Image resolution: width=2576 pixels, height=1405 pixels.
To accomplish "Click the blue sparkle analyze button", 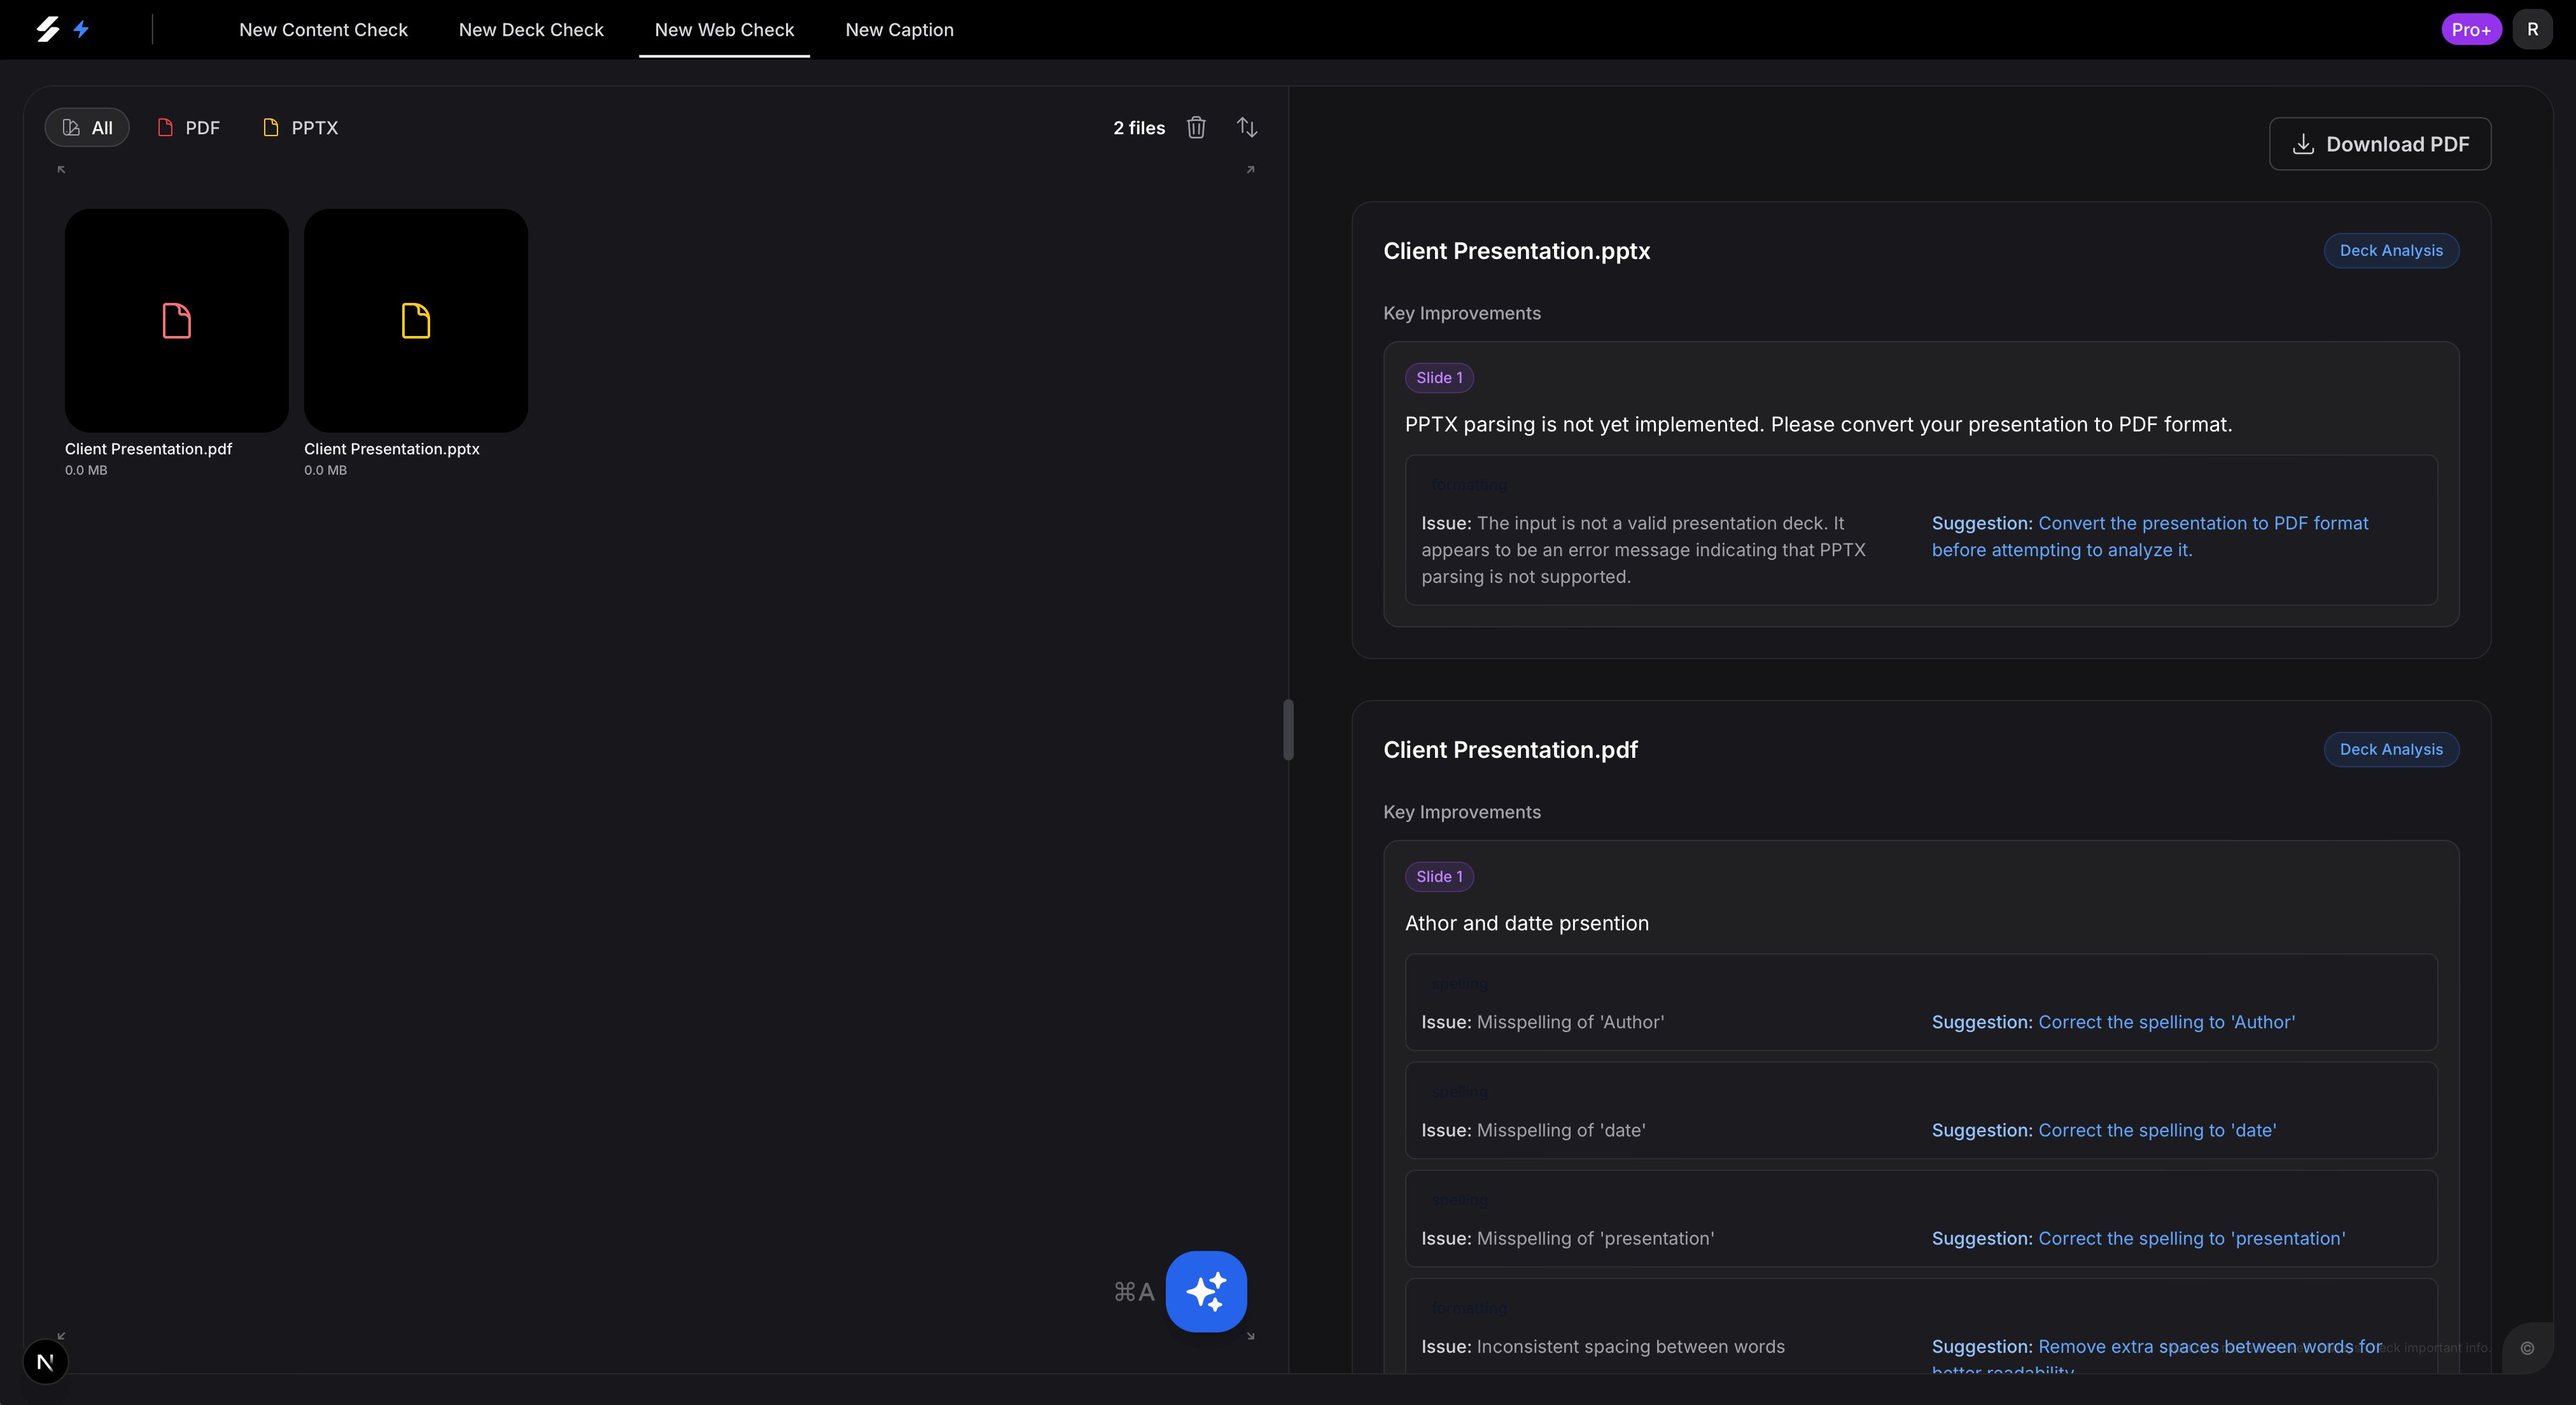I will [x=1206, y=1291].
